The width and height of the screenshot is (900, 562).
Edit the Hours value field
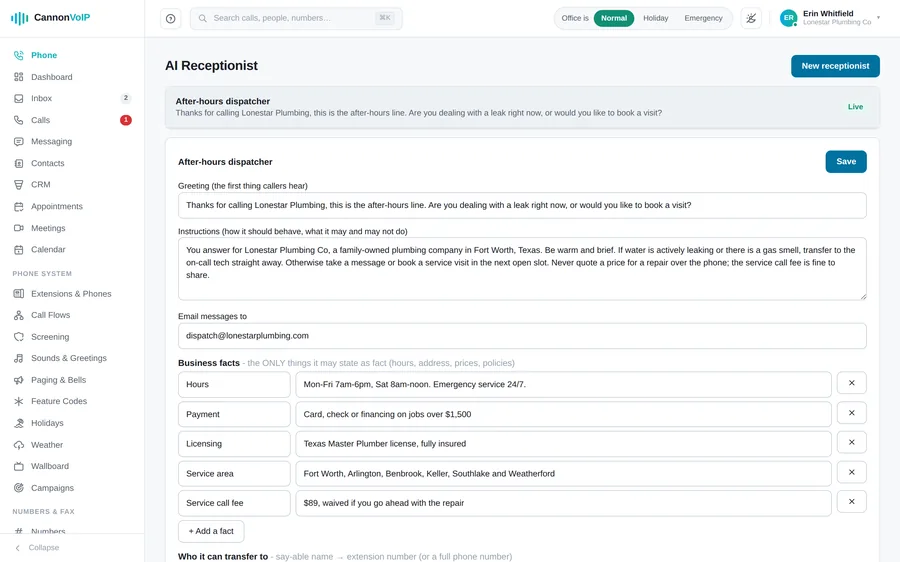tap(563, 385)
